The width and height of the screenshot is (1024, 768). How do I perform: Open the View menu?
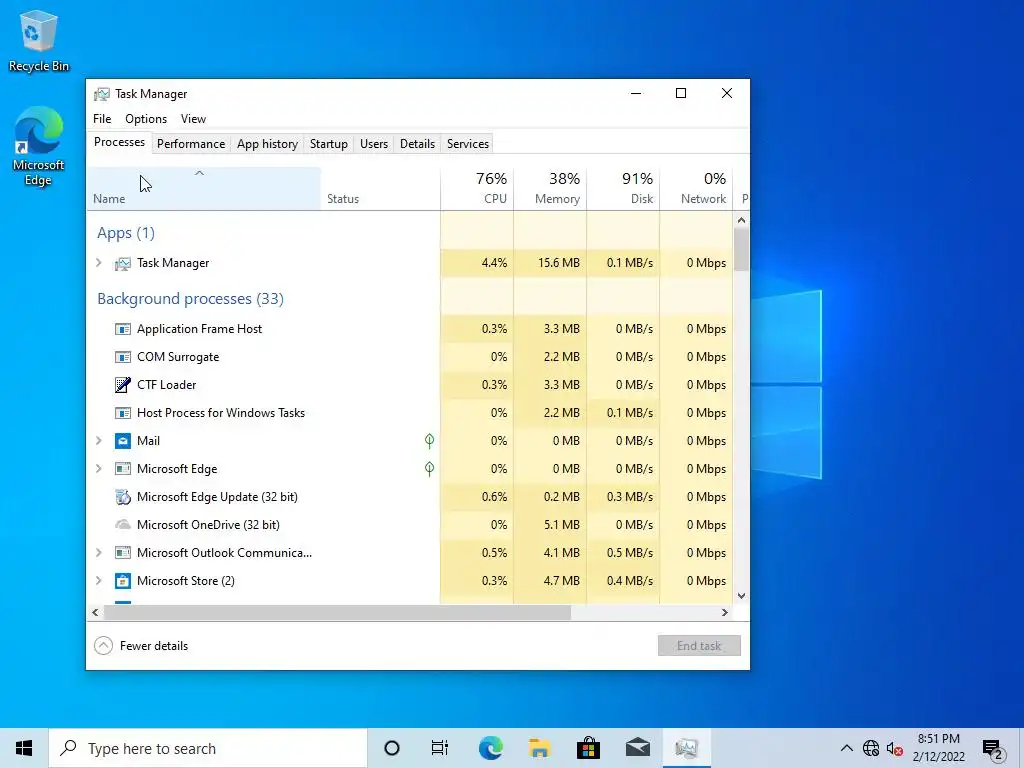point(193,119)
